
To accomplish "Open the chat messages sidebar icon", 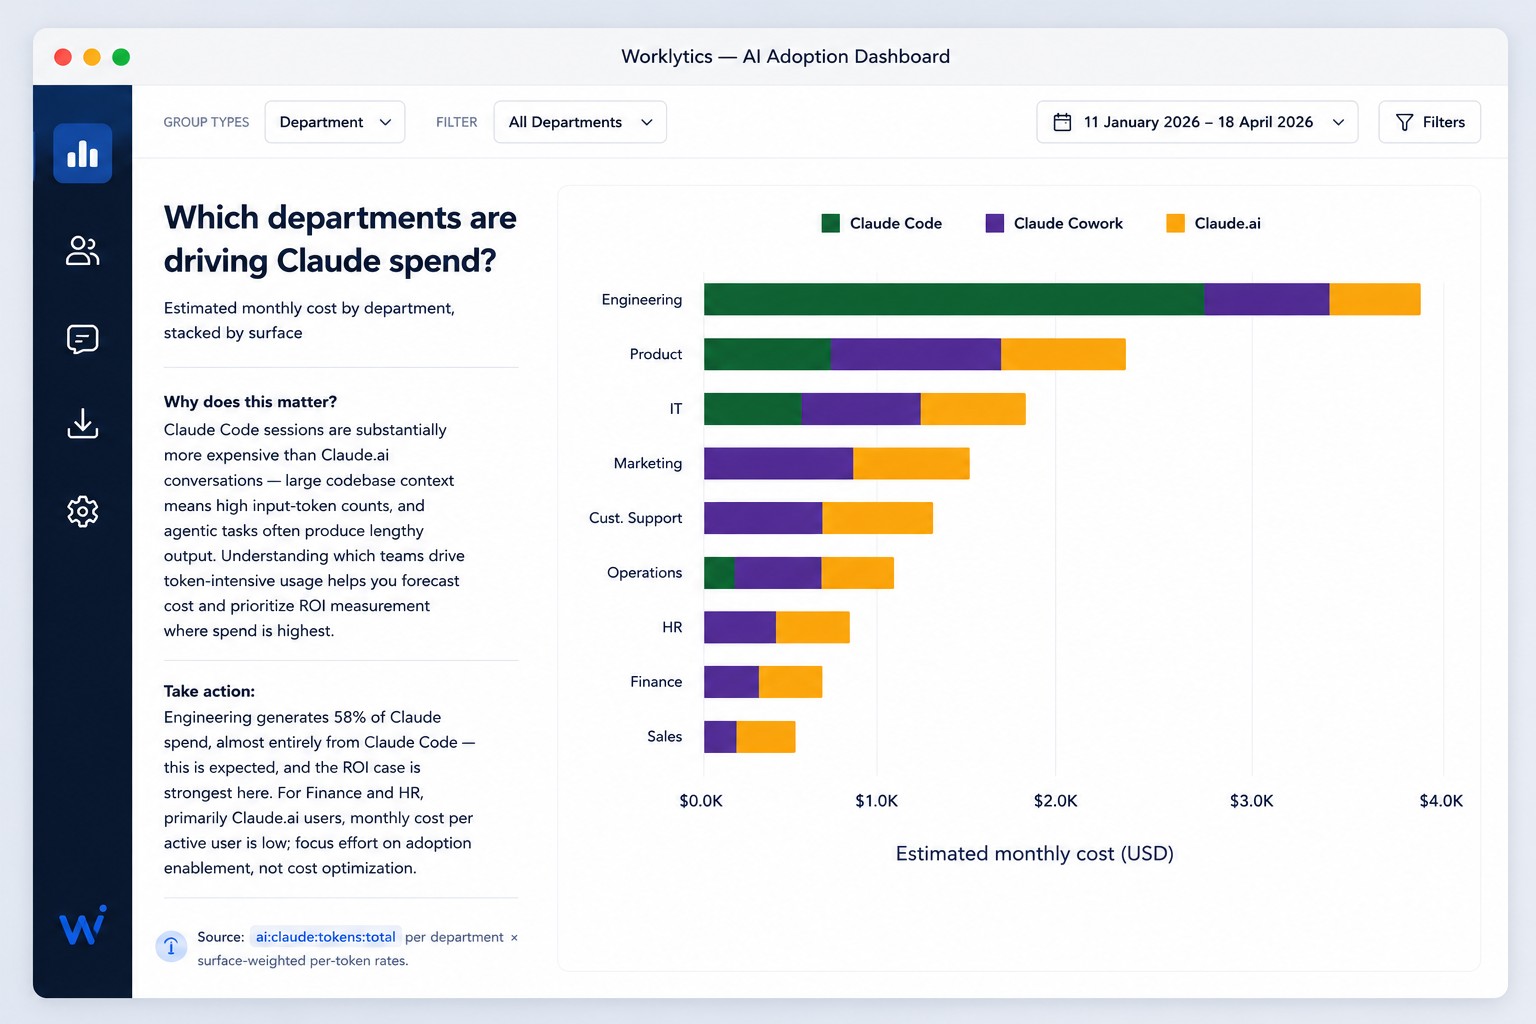I will 82,339.
